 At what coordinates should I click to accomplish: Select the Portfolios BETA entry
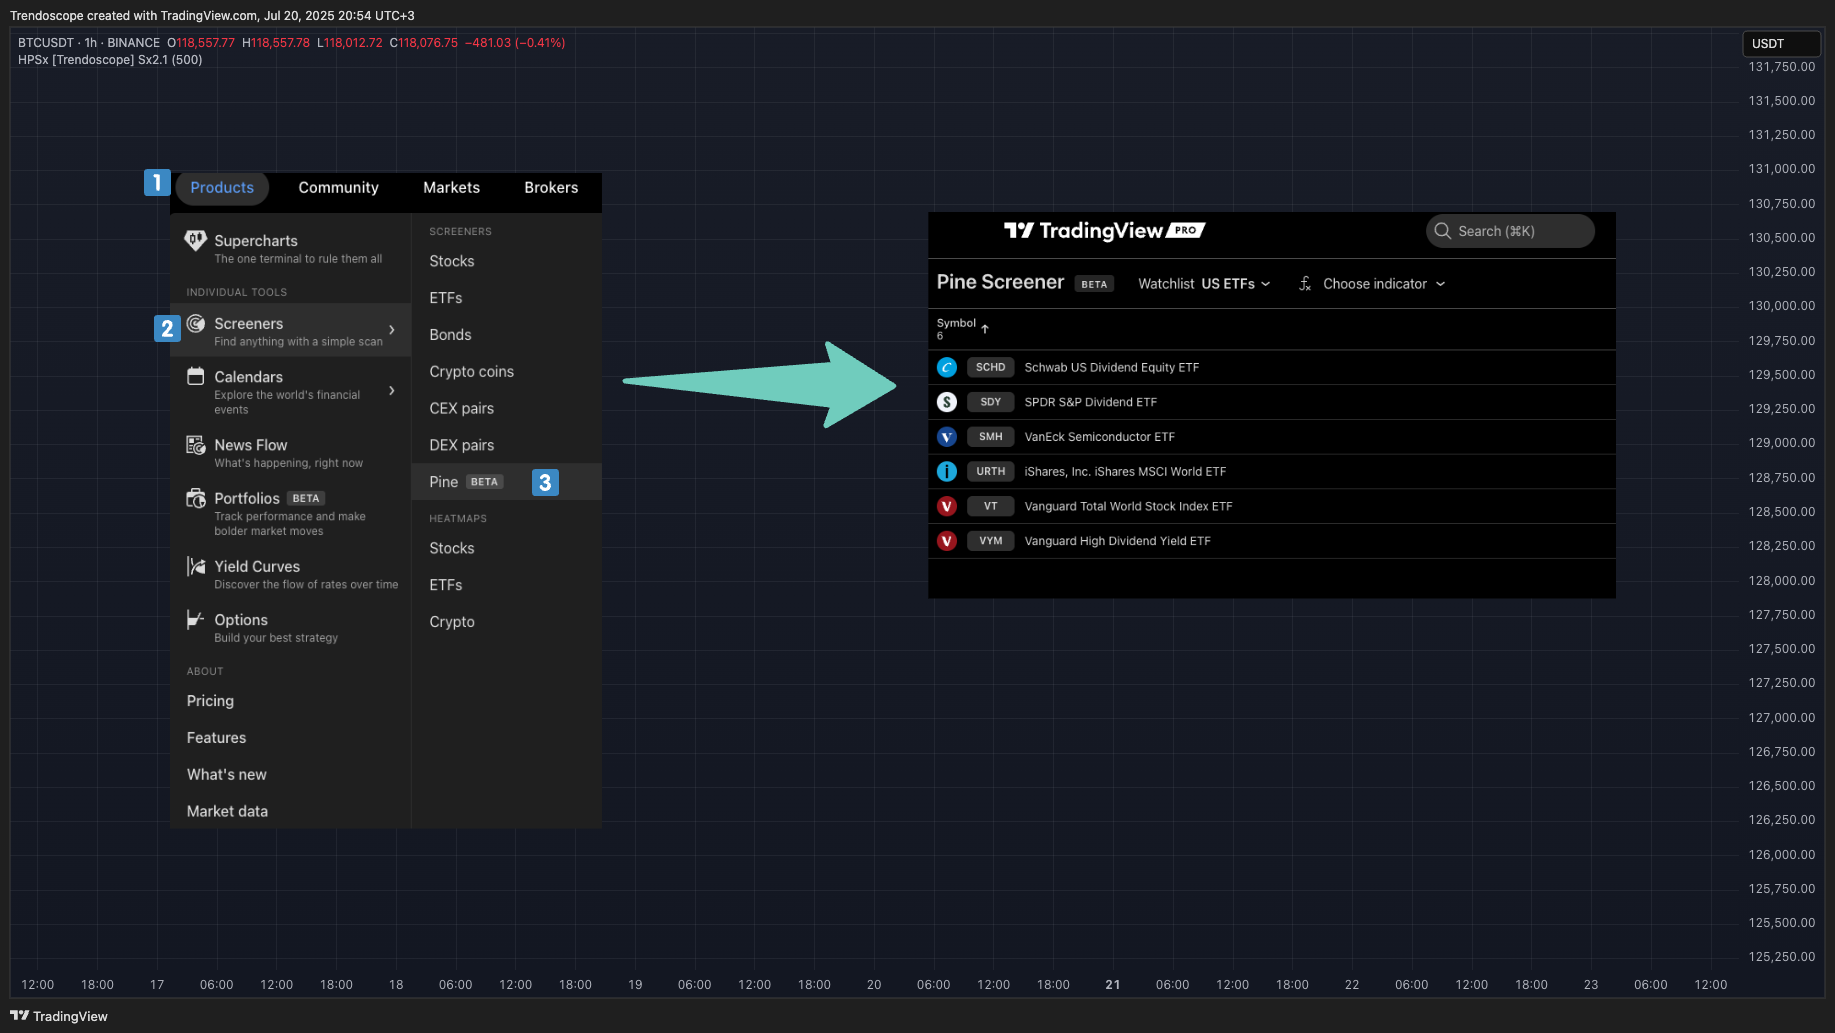291,513
